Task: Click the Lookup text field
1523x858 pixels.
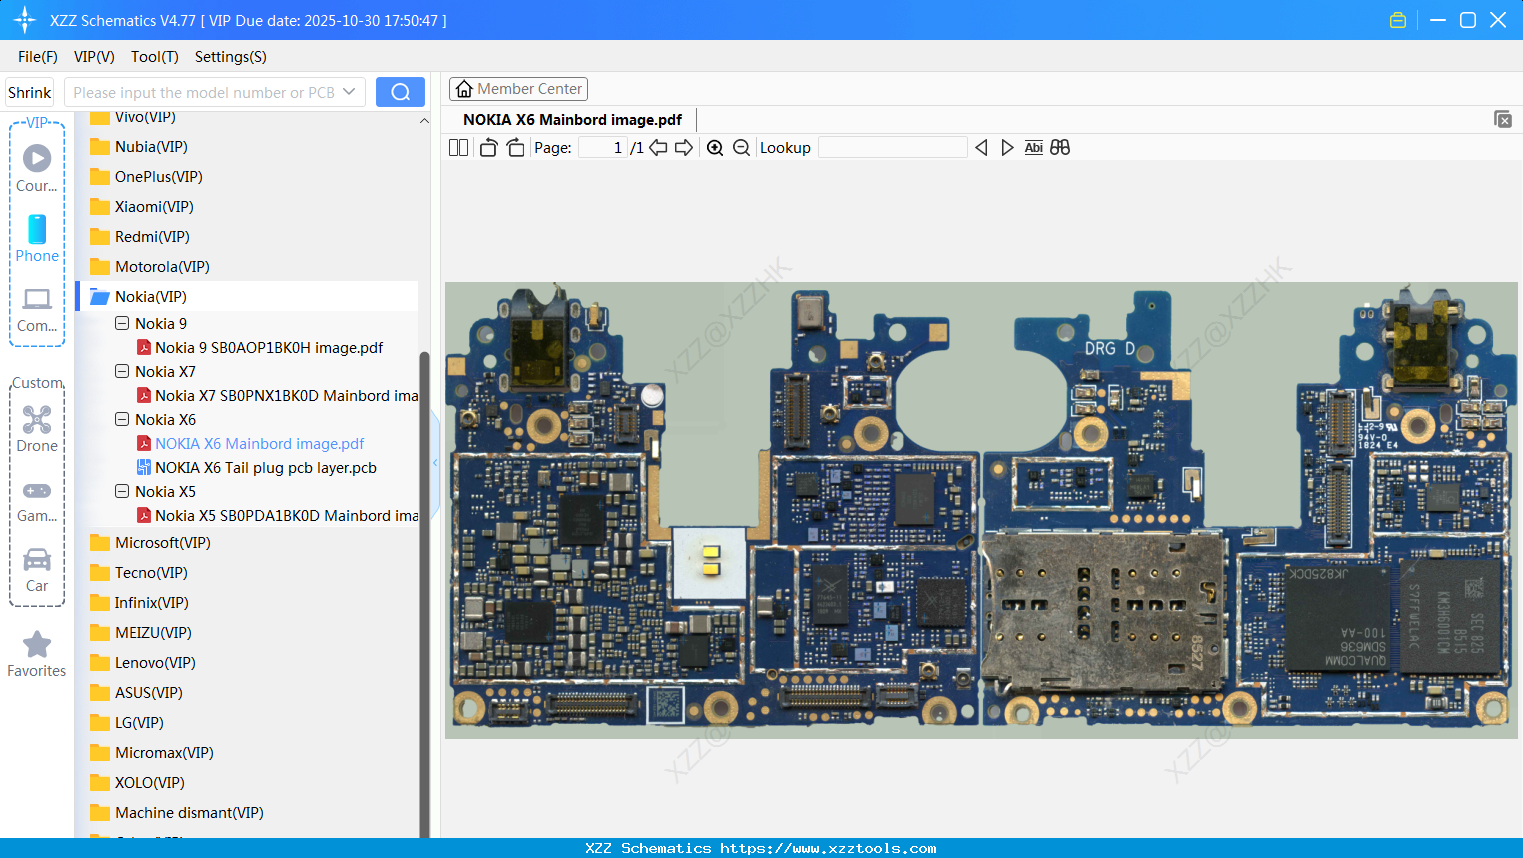Action: tap(892, 148)
